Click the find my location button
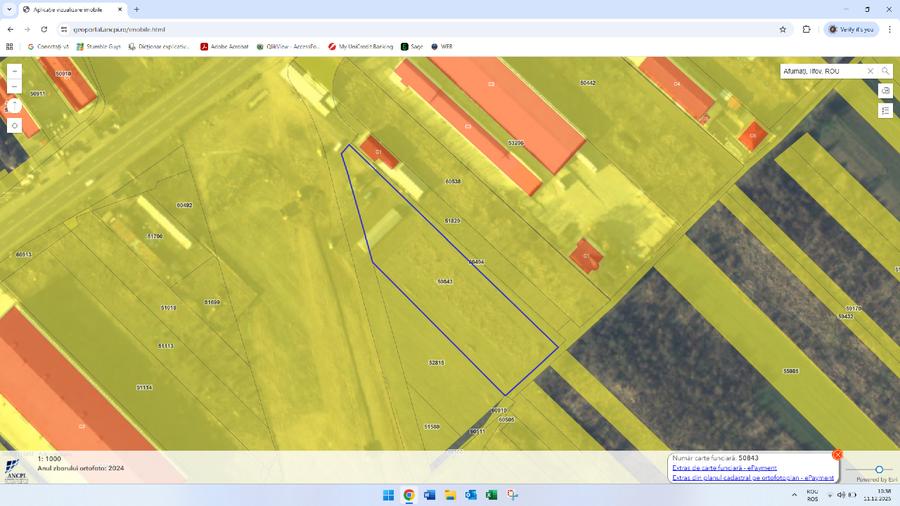Viewport: 900px width, 506px height. (x=14, y=126)
